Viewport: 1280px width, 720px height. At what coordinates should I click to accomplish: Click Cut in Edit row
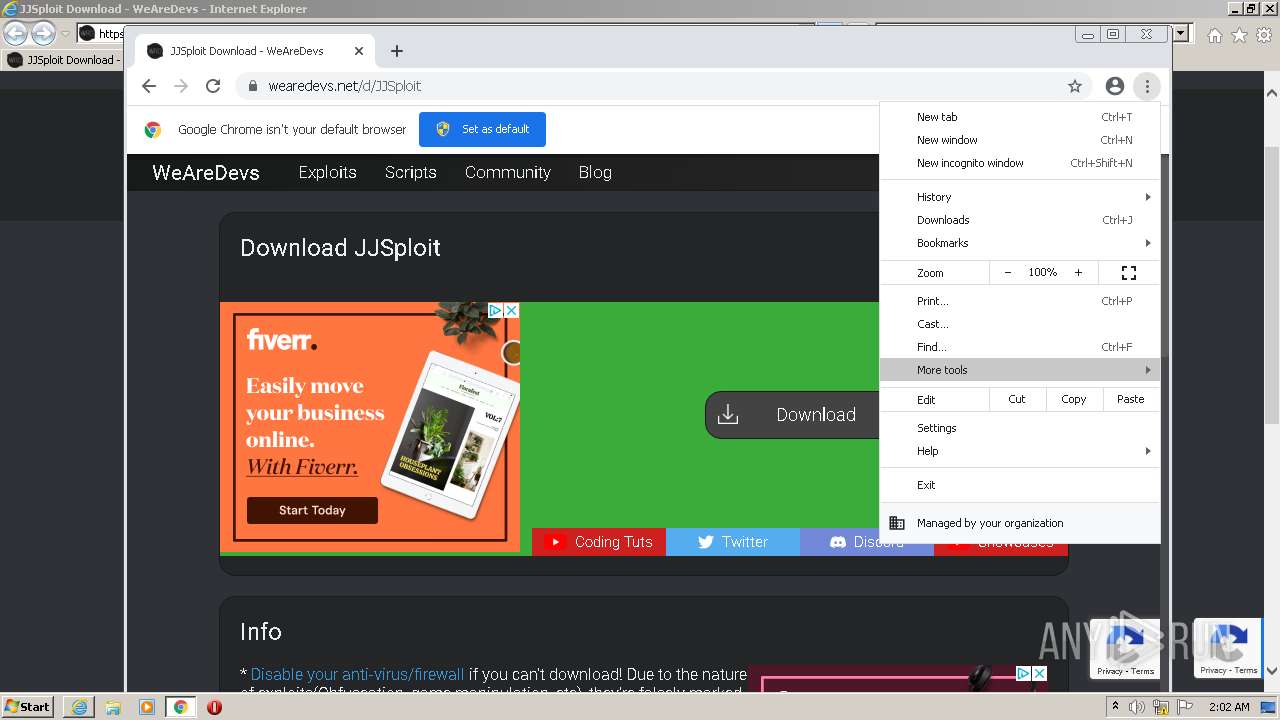coord(1017,399)
